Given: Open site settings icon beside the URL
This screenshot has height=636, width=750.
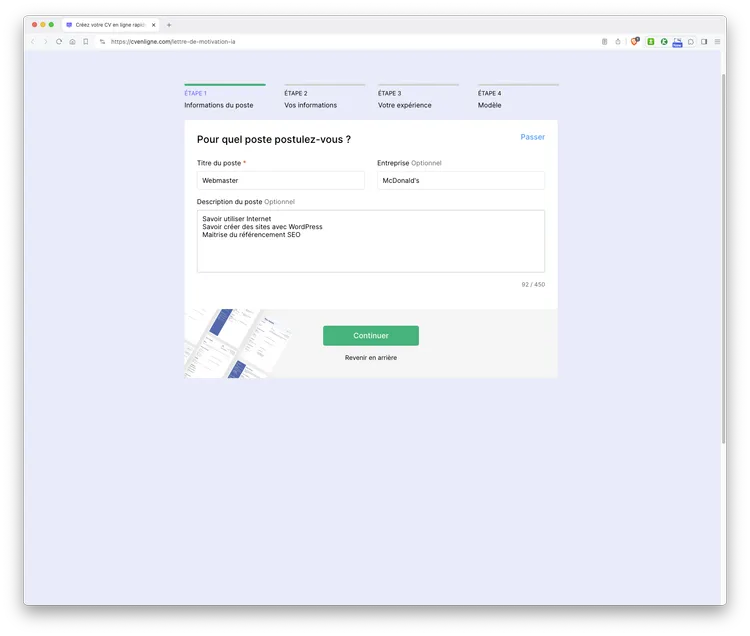Looking at the screenshot, I should click(x=102, y=42).
